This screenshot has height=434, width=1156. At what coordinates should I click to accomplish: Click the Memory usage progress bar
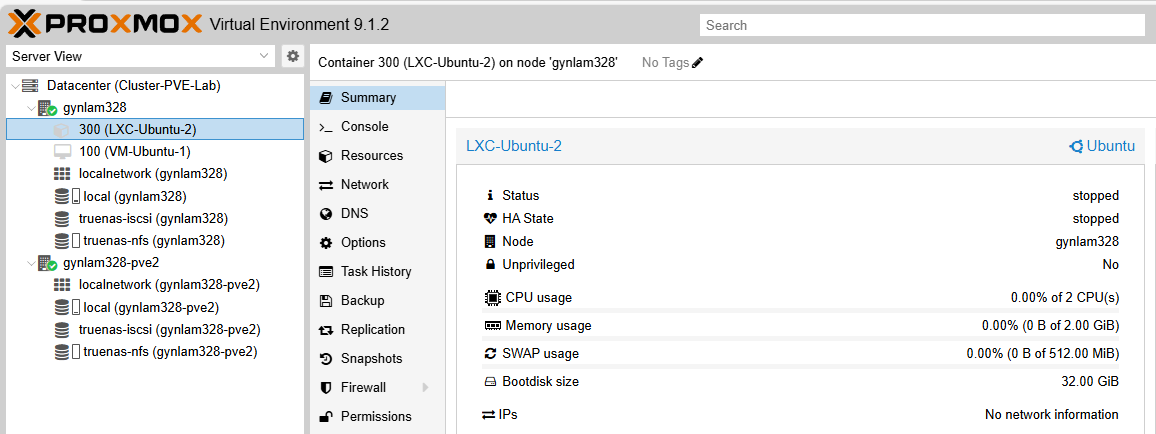tap(801, 338)
